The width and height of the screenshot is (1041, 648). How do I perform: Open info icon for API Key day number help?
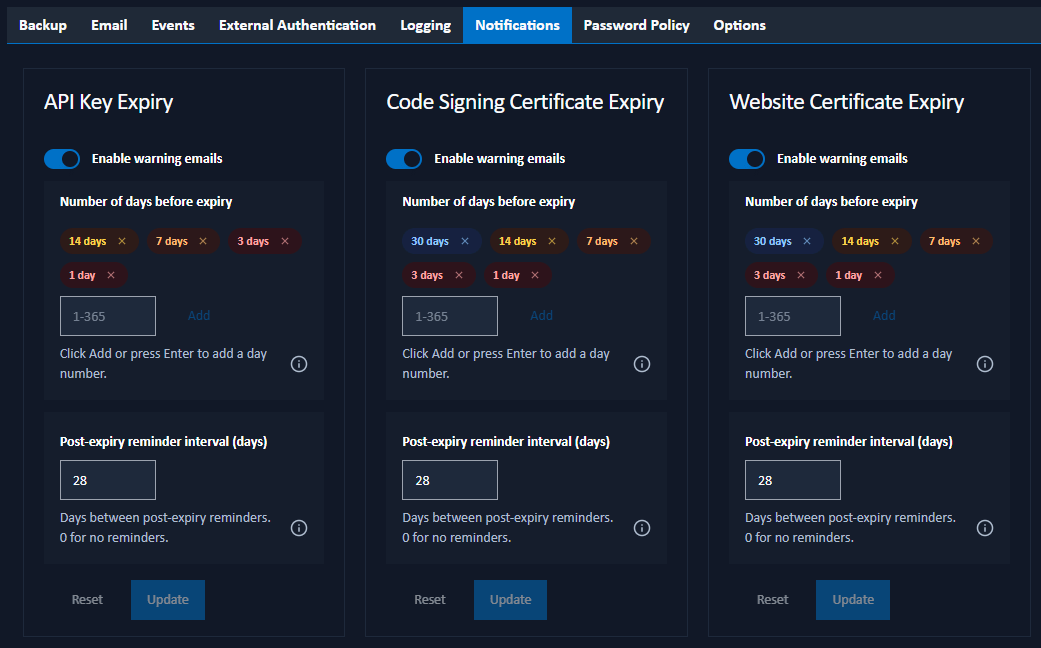[x=299, y=364]
